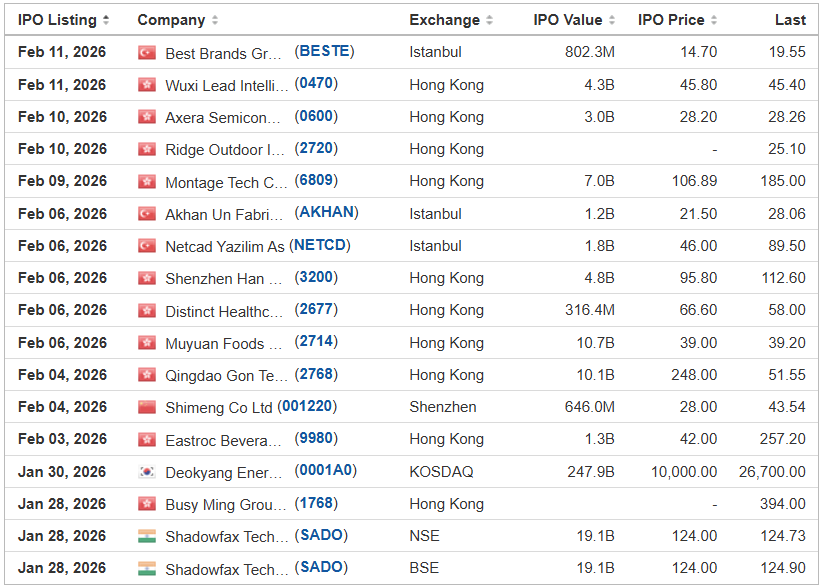Click IPO price 106.89 cell
Image resolution: width=823 pixels, height=587 pixels.
pyautogui.click(x=694, y=181)
